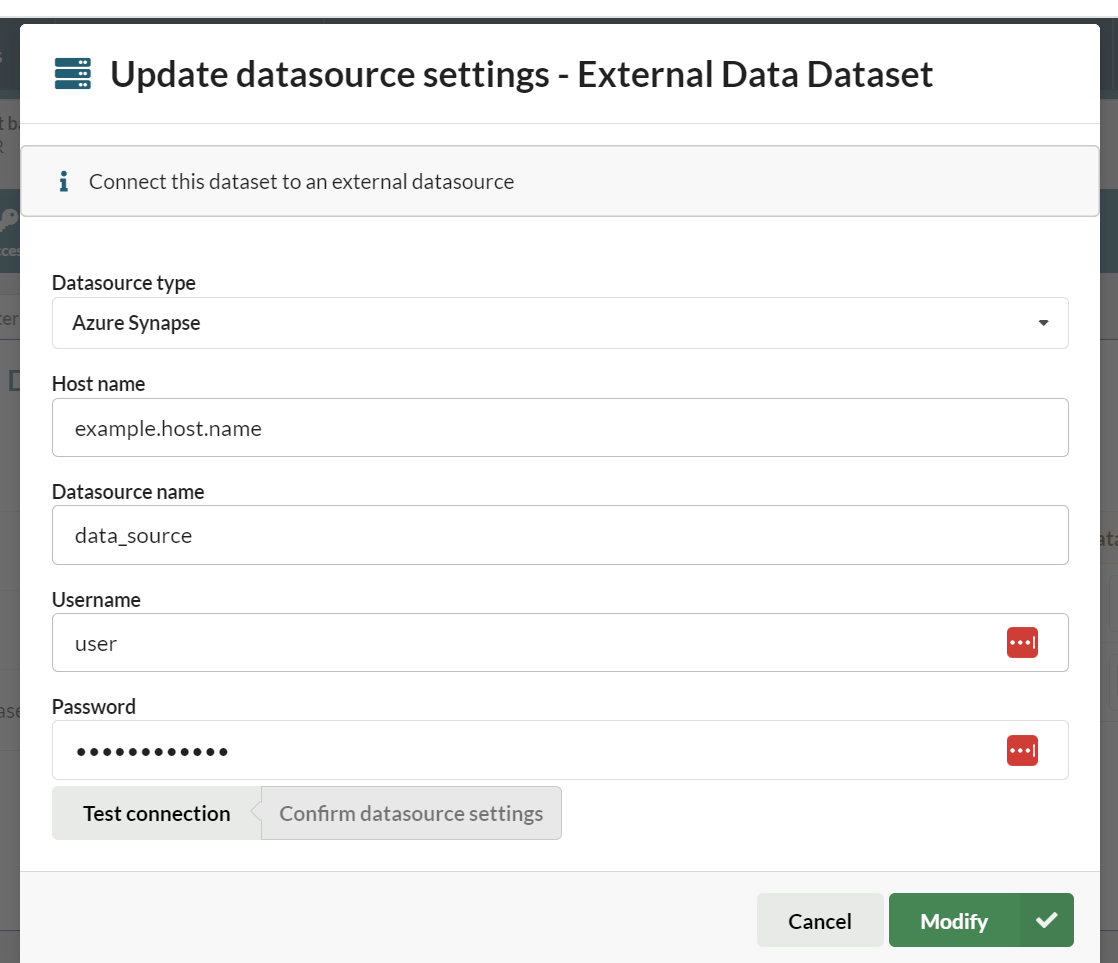This screenshot has width=1118, height=963.
Task: Click the red password manager icon in Username field
Action: [x=1021, y=642]
